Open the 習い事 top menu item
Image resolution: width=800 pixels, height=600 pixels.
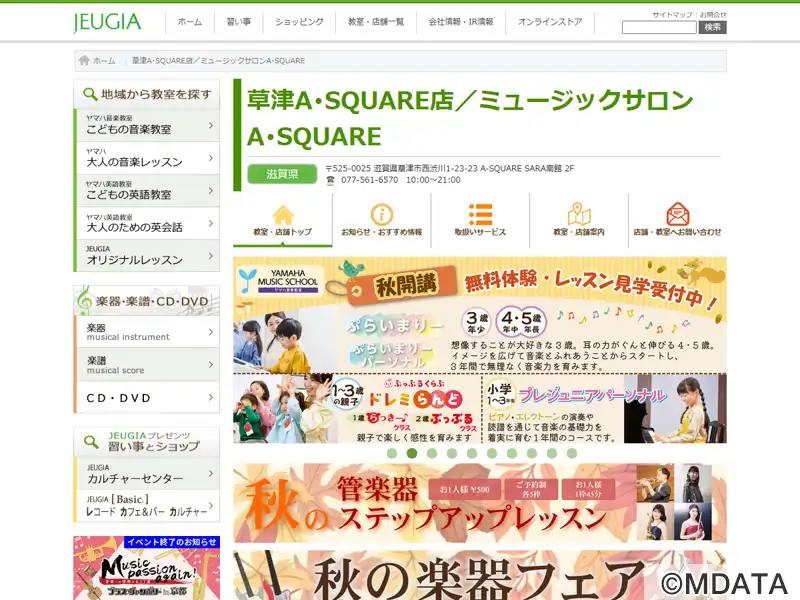pos(238,22)
